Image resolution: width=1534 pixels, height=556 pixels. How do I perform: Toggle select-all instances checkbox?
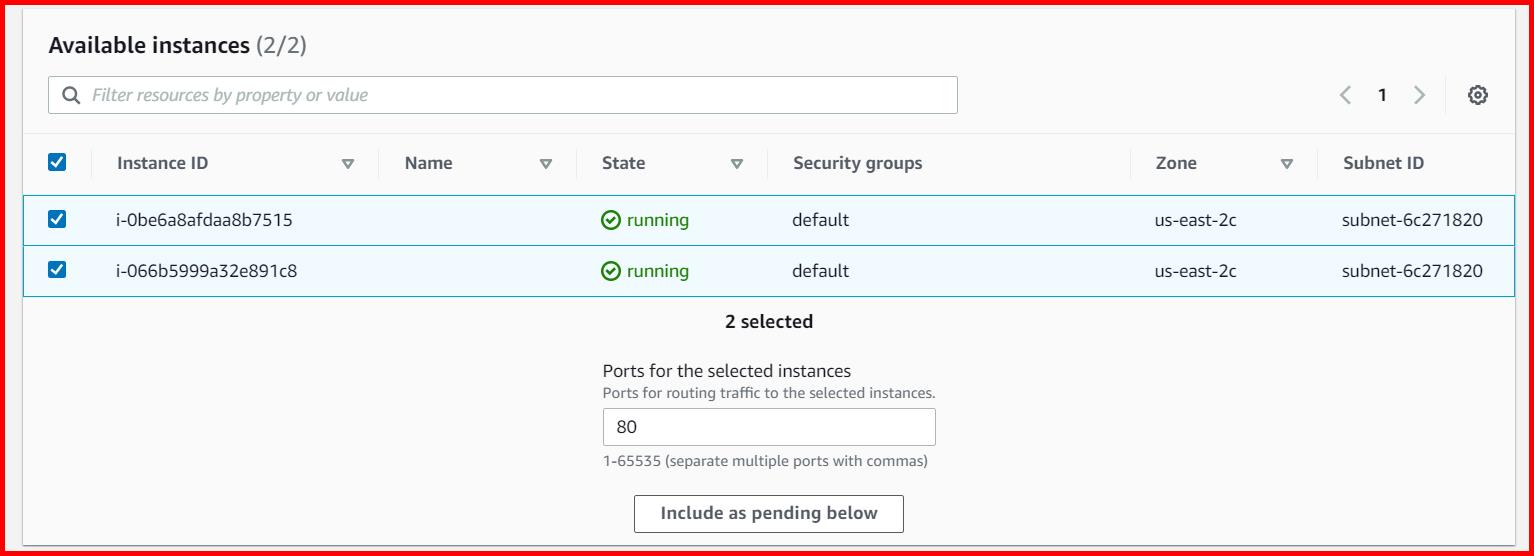click(57, 162)
